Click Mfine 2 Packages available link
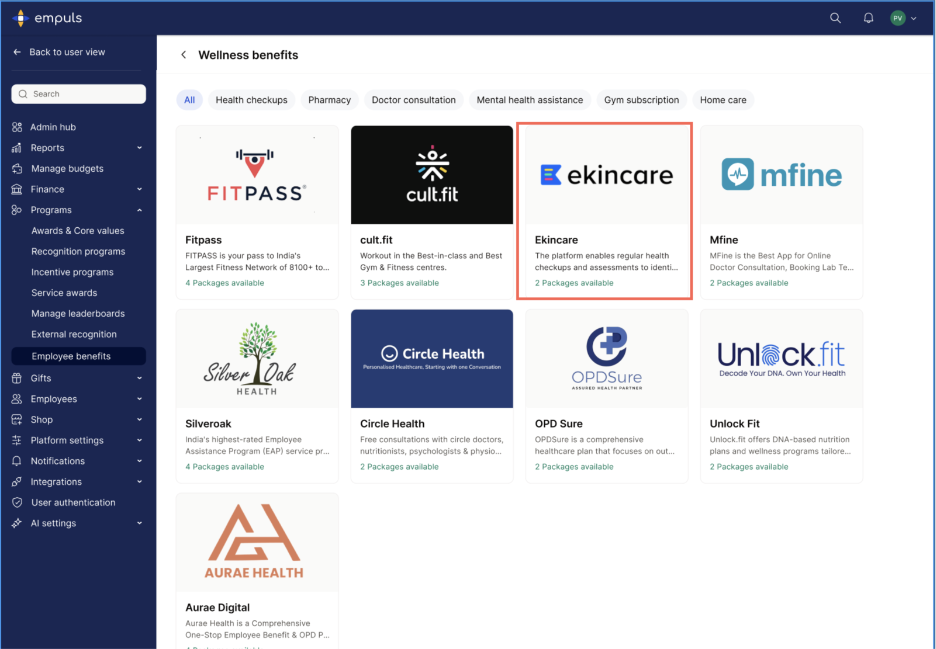This screenshot has width=936, height=649. (749, 283)
